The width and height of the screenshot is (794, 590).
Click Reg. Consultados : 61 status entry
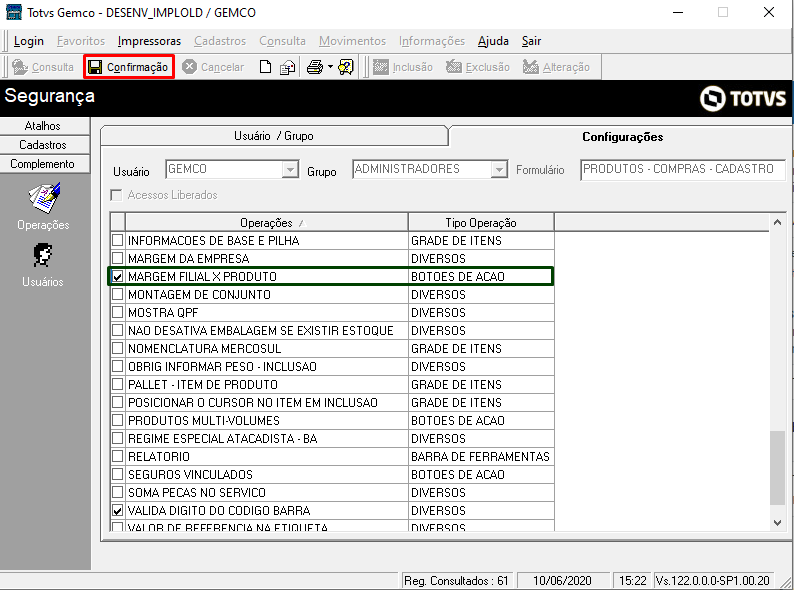[456, 580]
